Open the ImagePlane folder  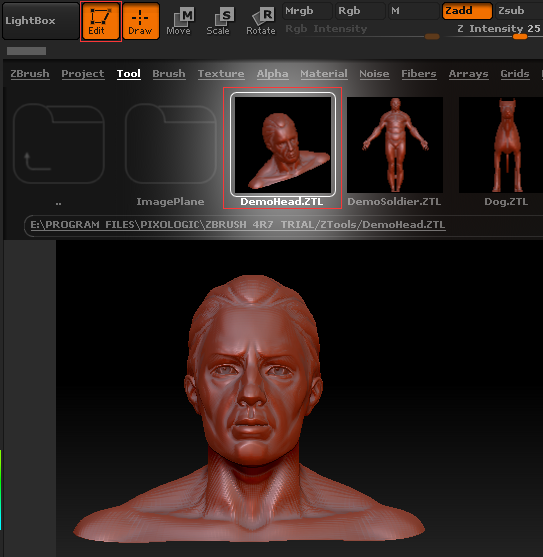170,144
